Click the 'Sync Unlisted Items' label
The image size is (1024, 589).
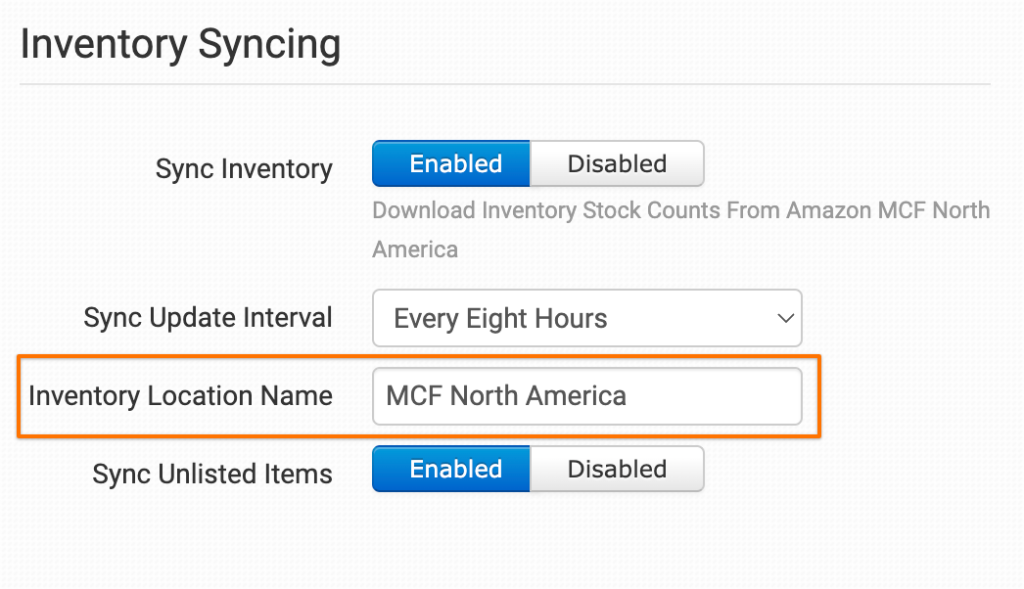pyautogui.click(x=212, y=473)
